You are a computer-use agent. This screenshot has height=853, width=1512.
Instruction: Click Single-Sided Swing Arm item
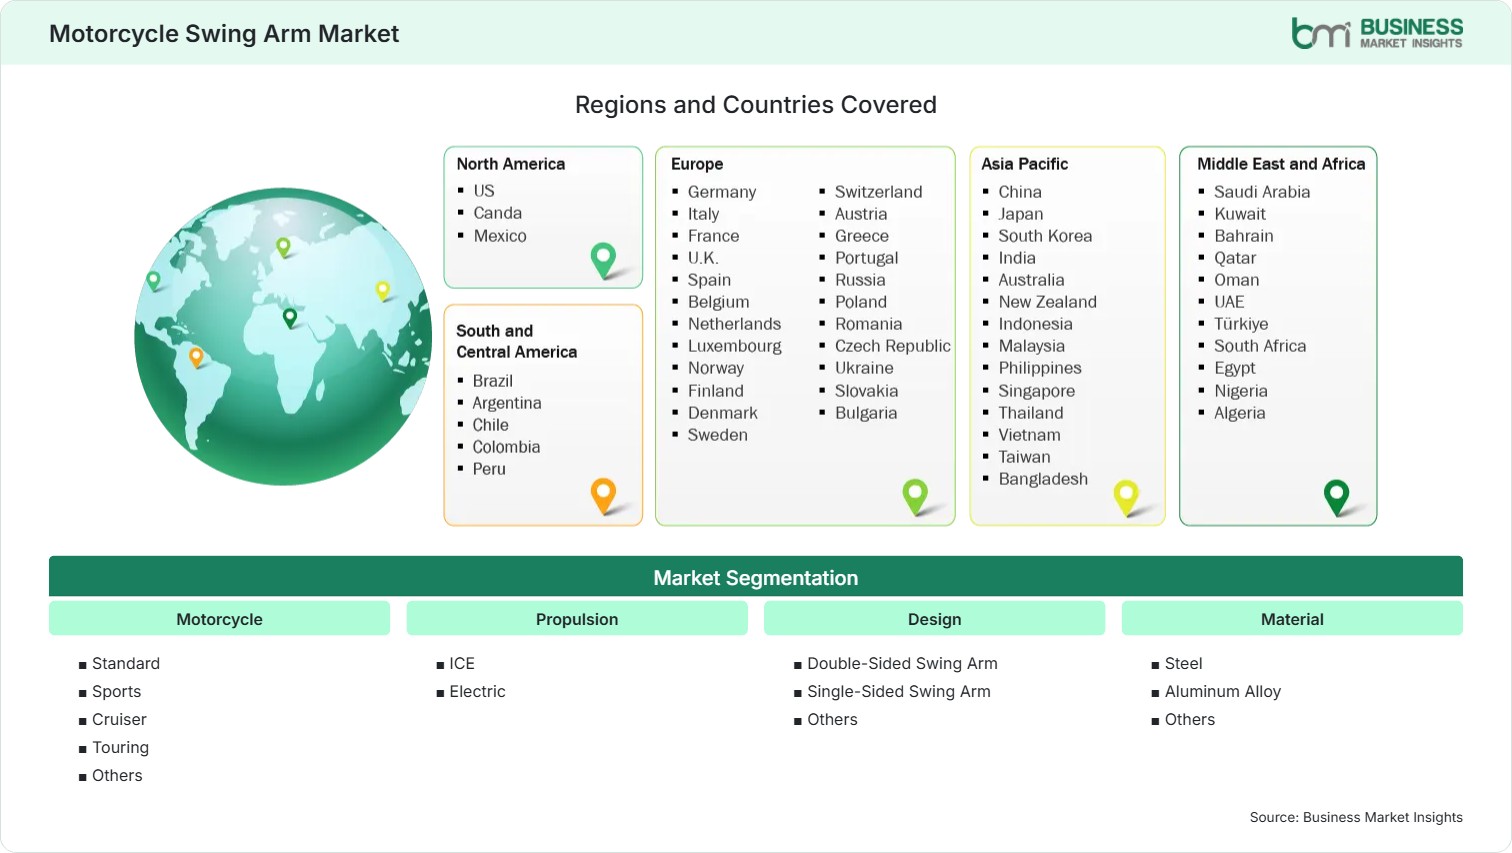[x=899, y=692]
